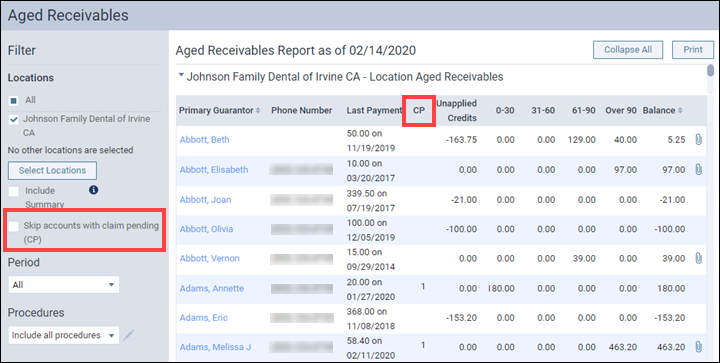720x363 pixels.
Task: Click the 61-90 column header
Action: click(584, 111)
